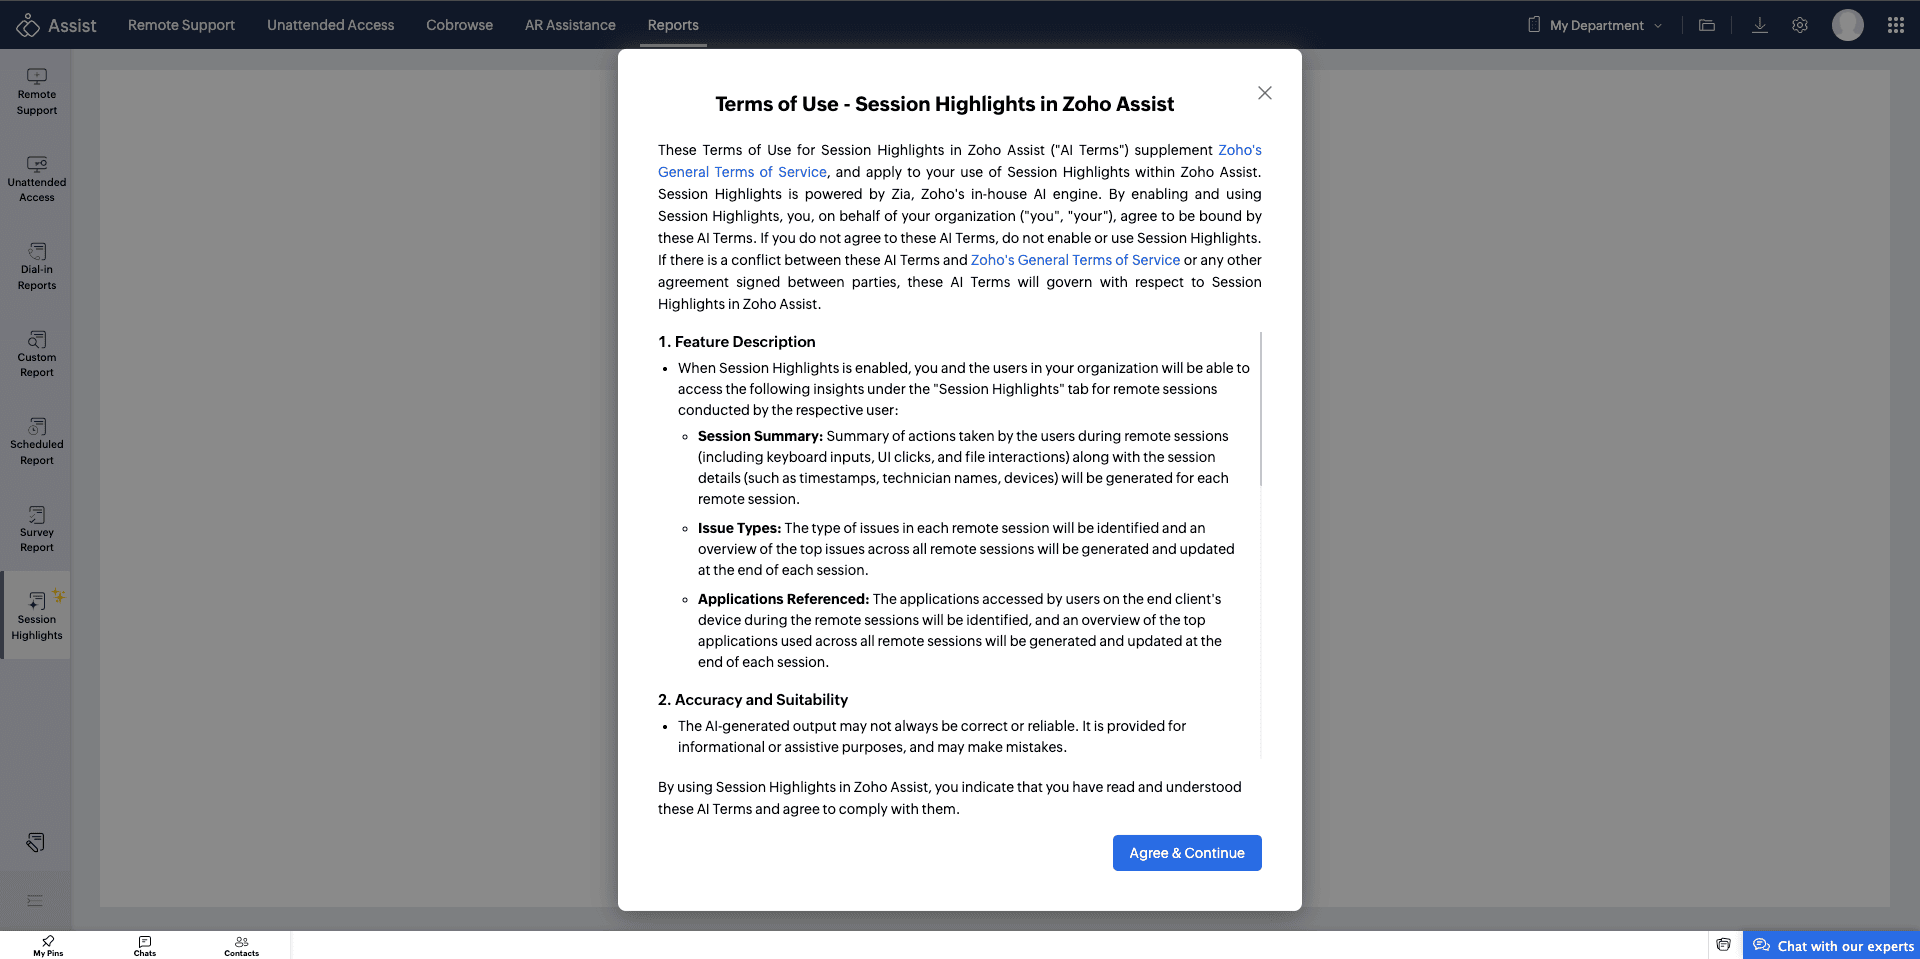
Task: Click the '2. Accuracy and Suitability' heading
Action: [x=753, y=700]
